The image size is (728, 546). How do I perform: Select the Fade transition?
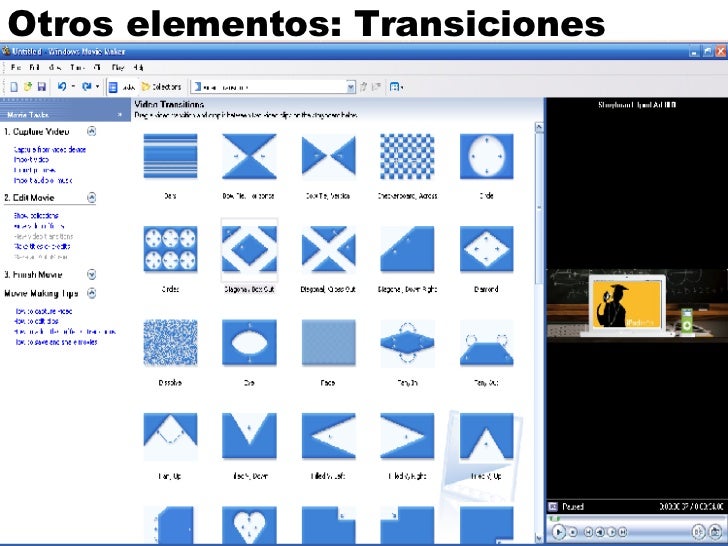(328, 343)
